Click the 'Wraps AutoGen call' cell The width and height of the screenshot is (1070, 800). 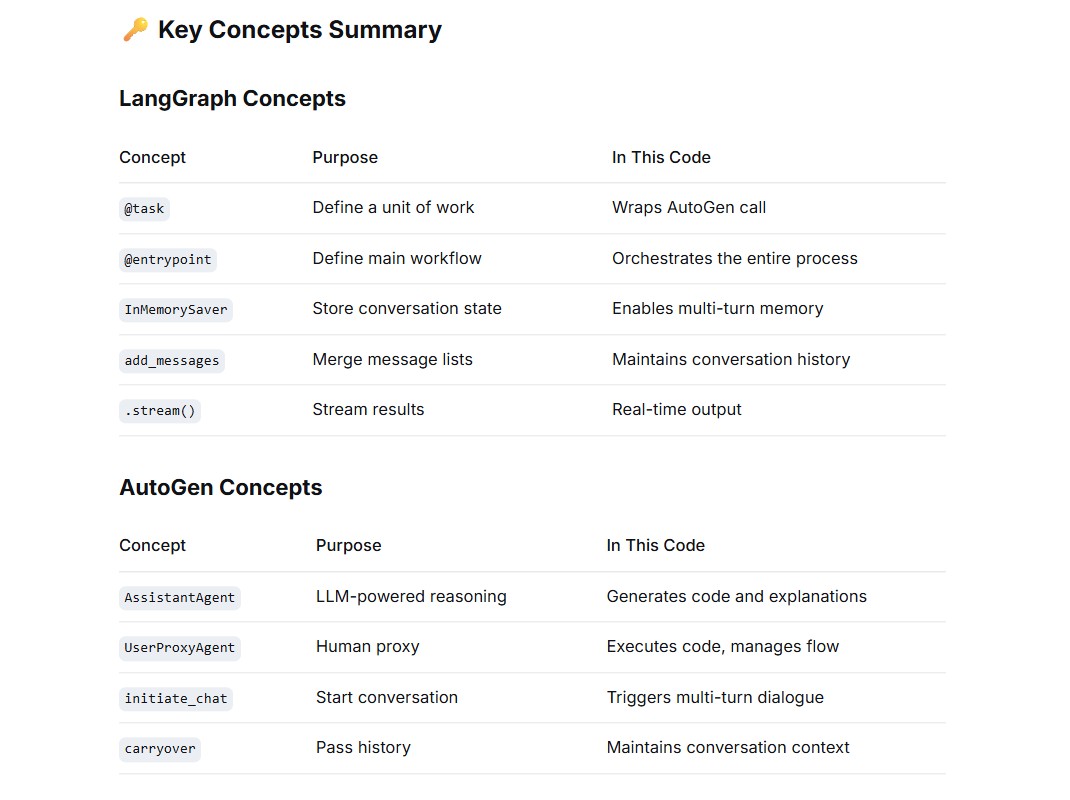coord(689,208)
